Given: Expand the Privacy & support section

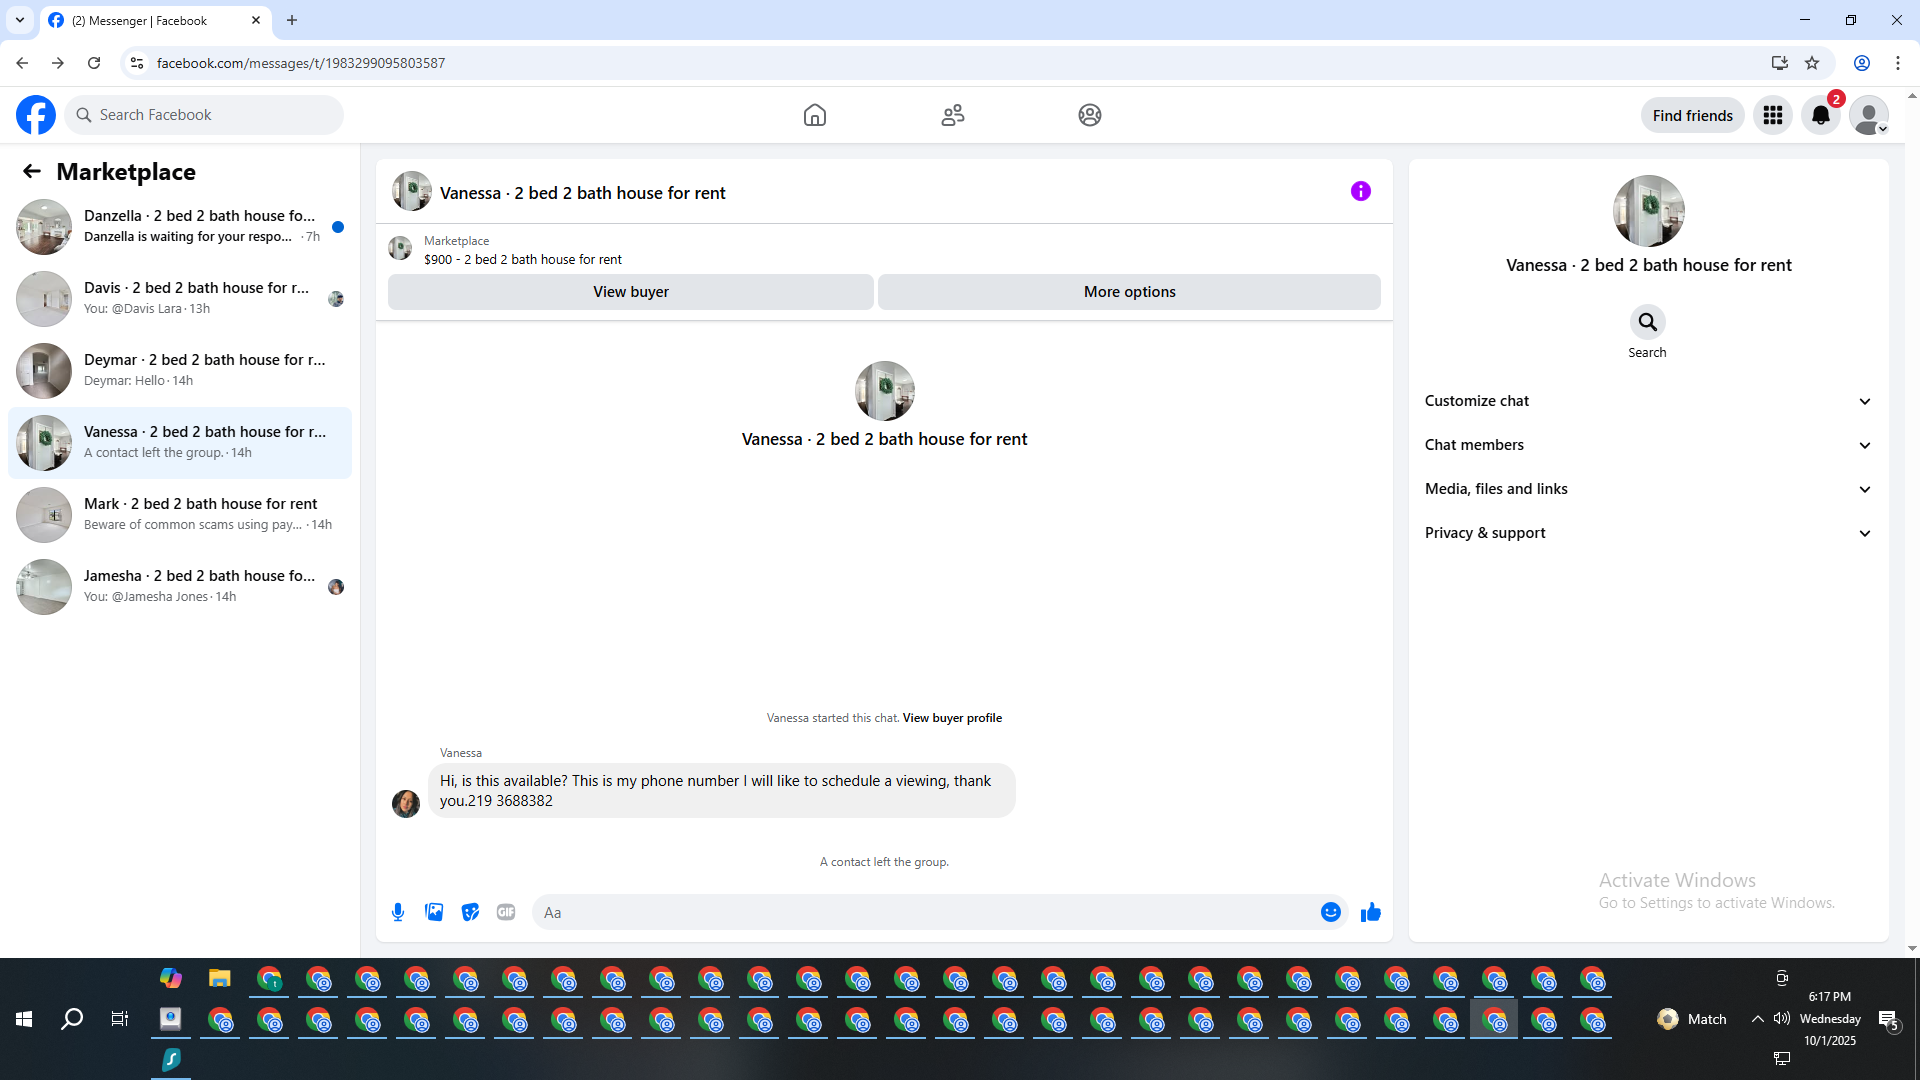Looking at the screenshot, I should pos(1648,533).
